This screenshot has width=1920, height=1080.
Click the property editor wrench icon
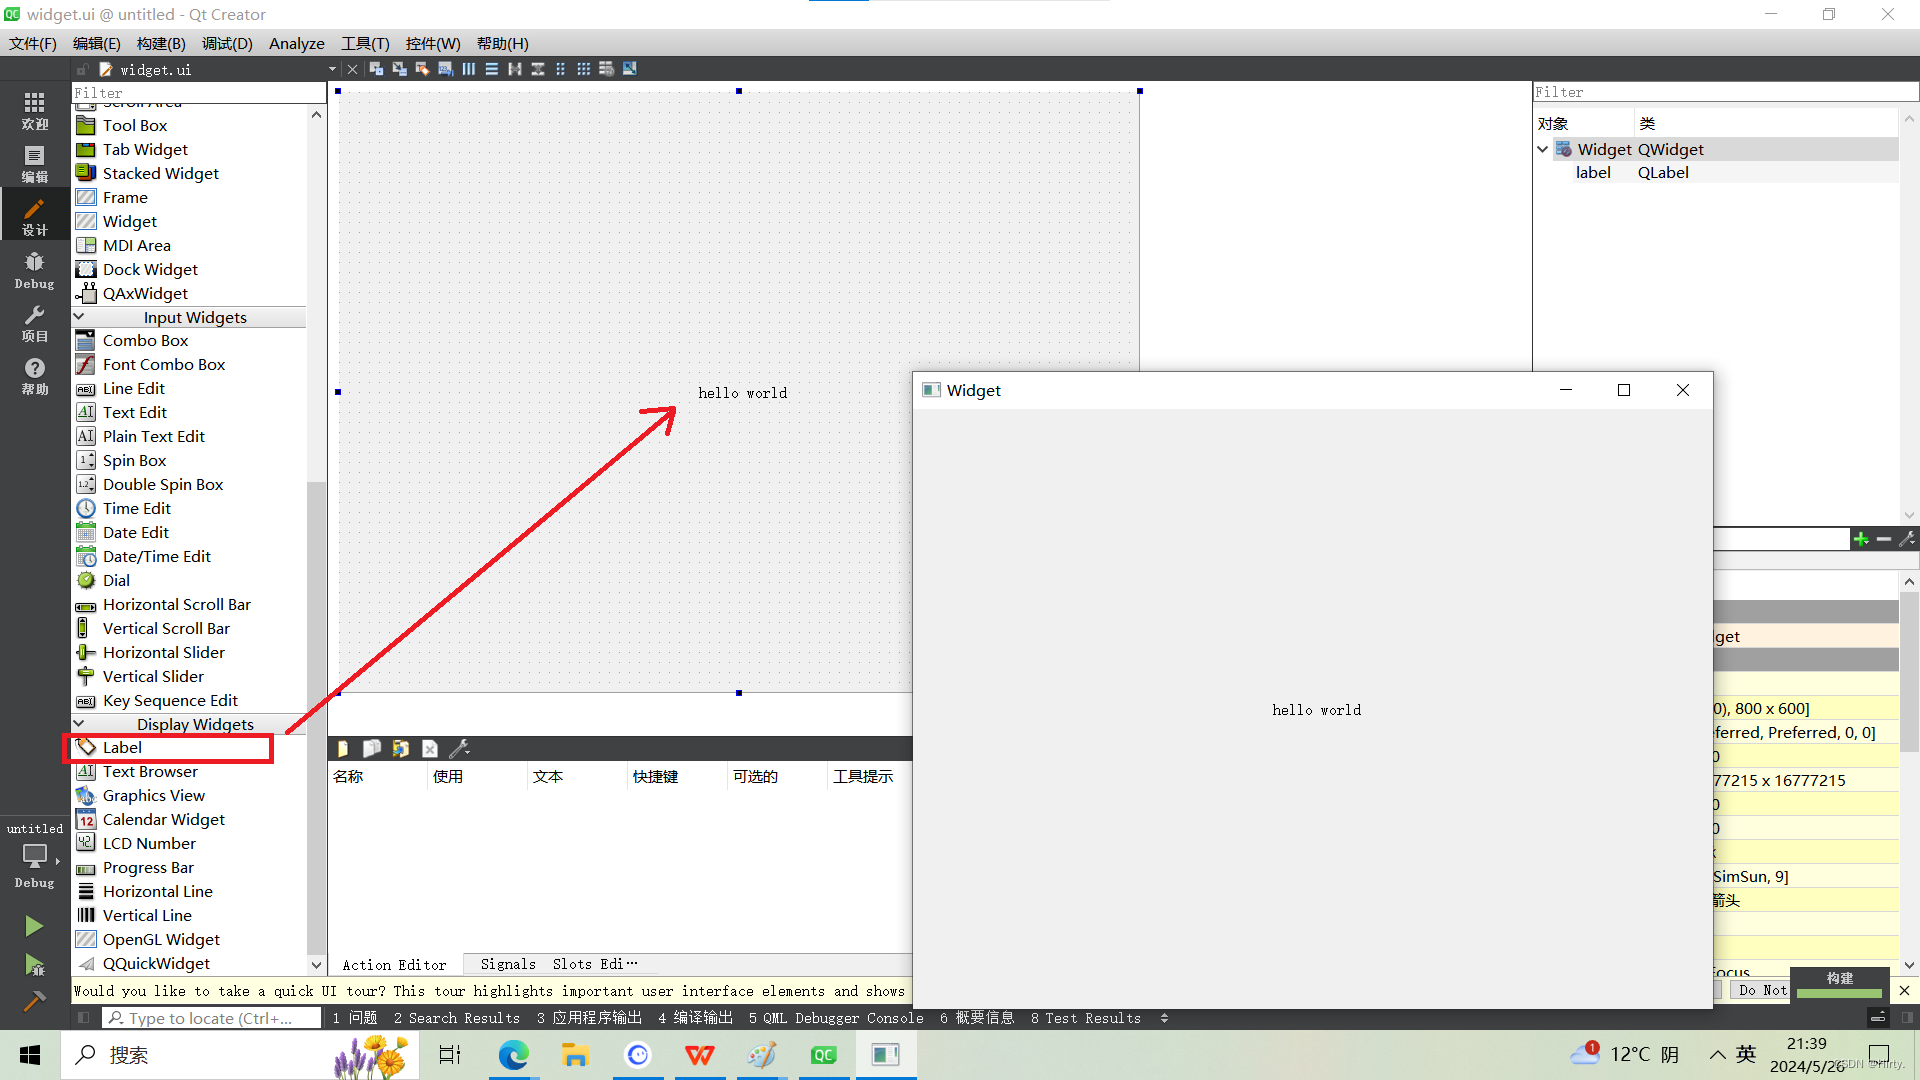coord(1907,539)
